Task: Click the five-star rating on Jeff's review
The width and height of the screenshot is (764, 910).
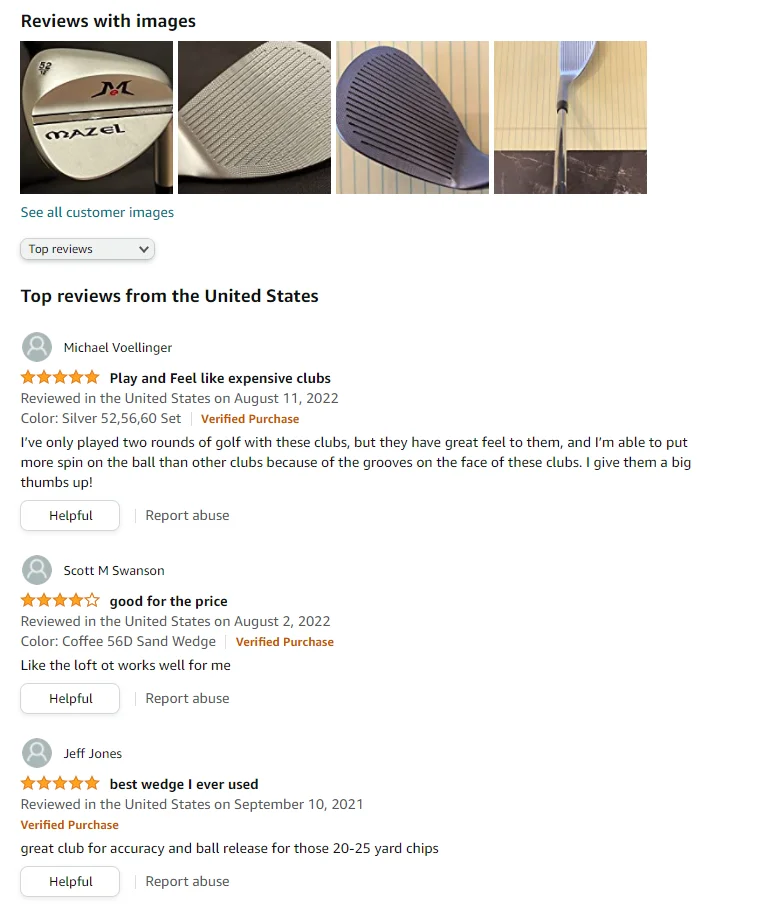Action: tap(60, 784)
